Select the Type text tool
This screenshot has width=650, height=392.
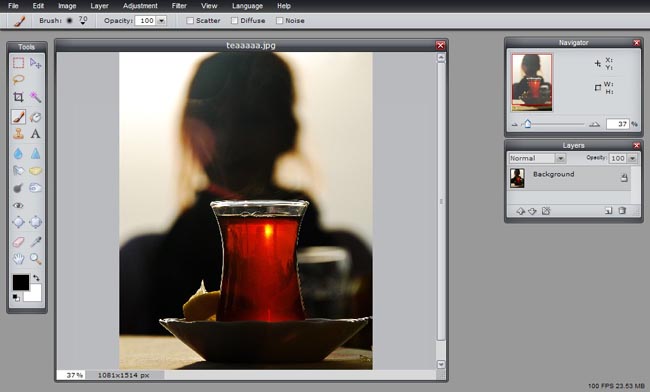(x=36, y=134)
